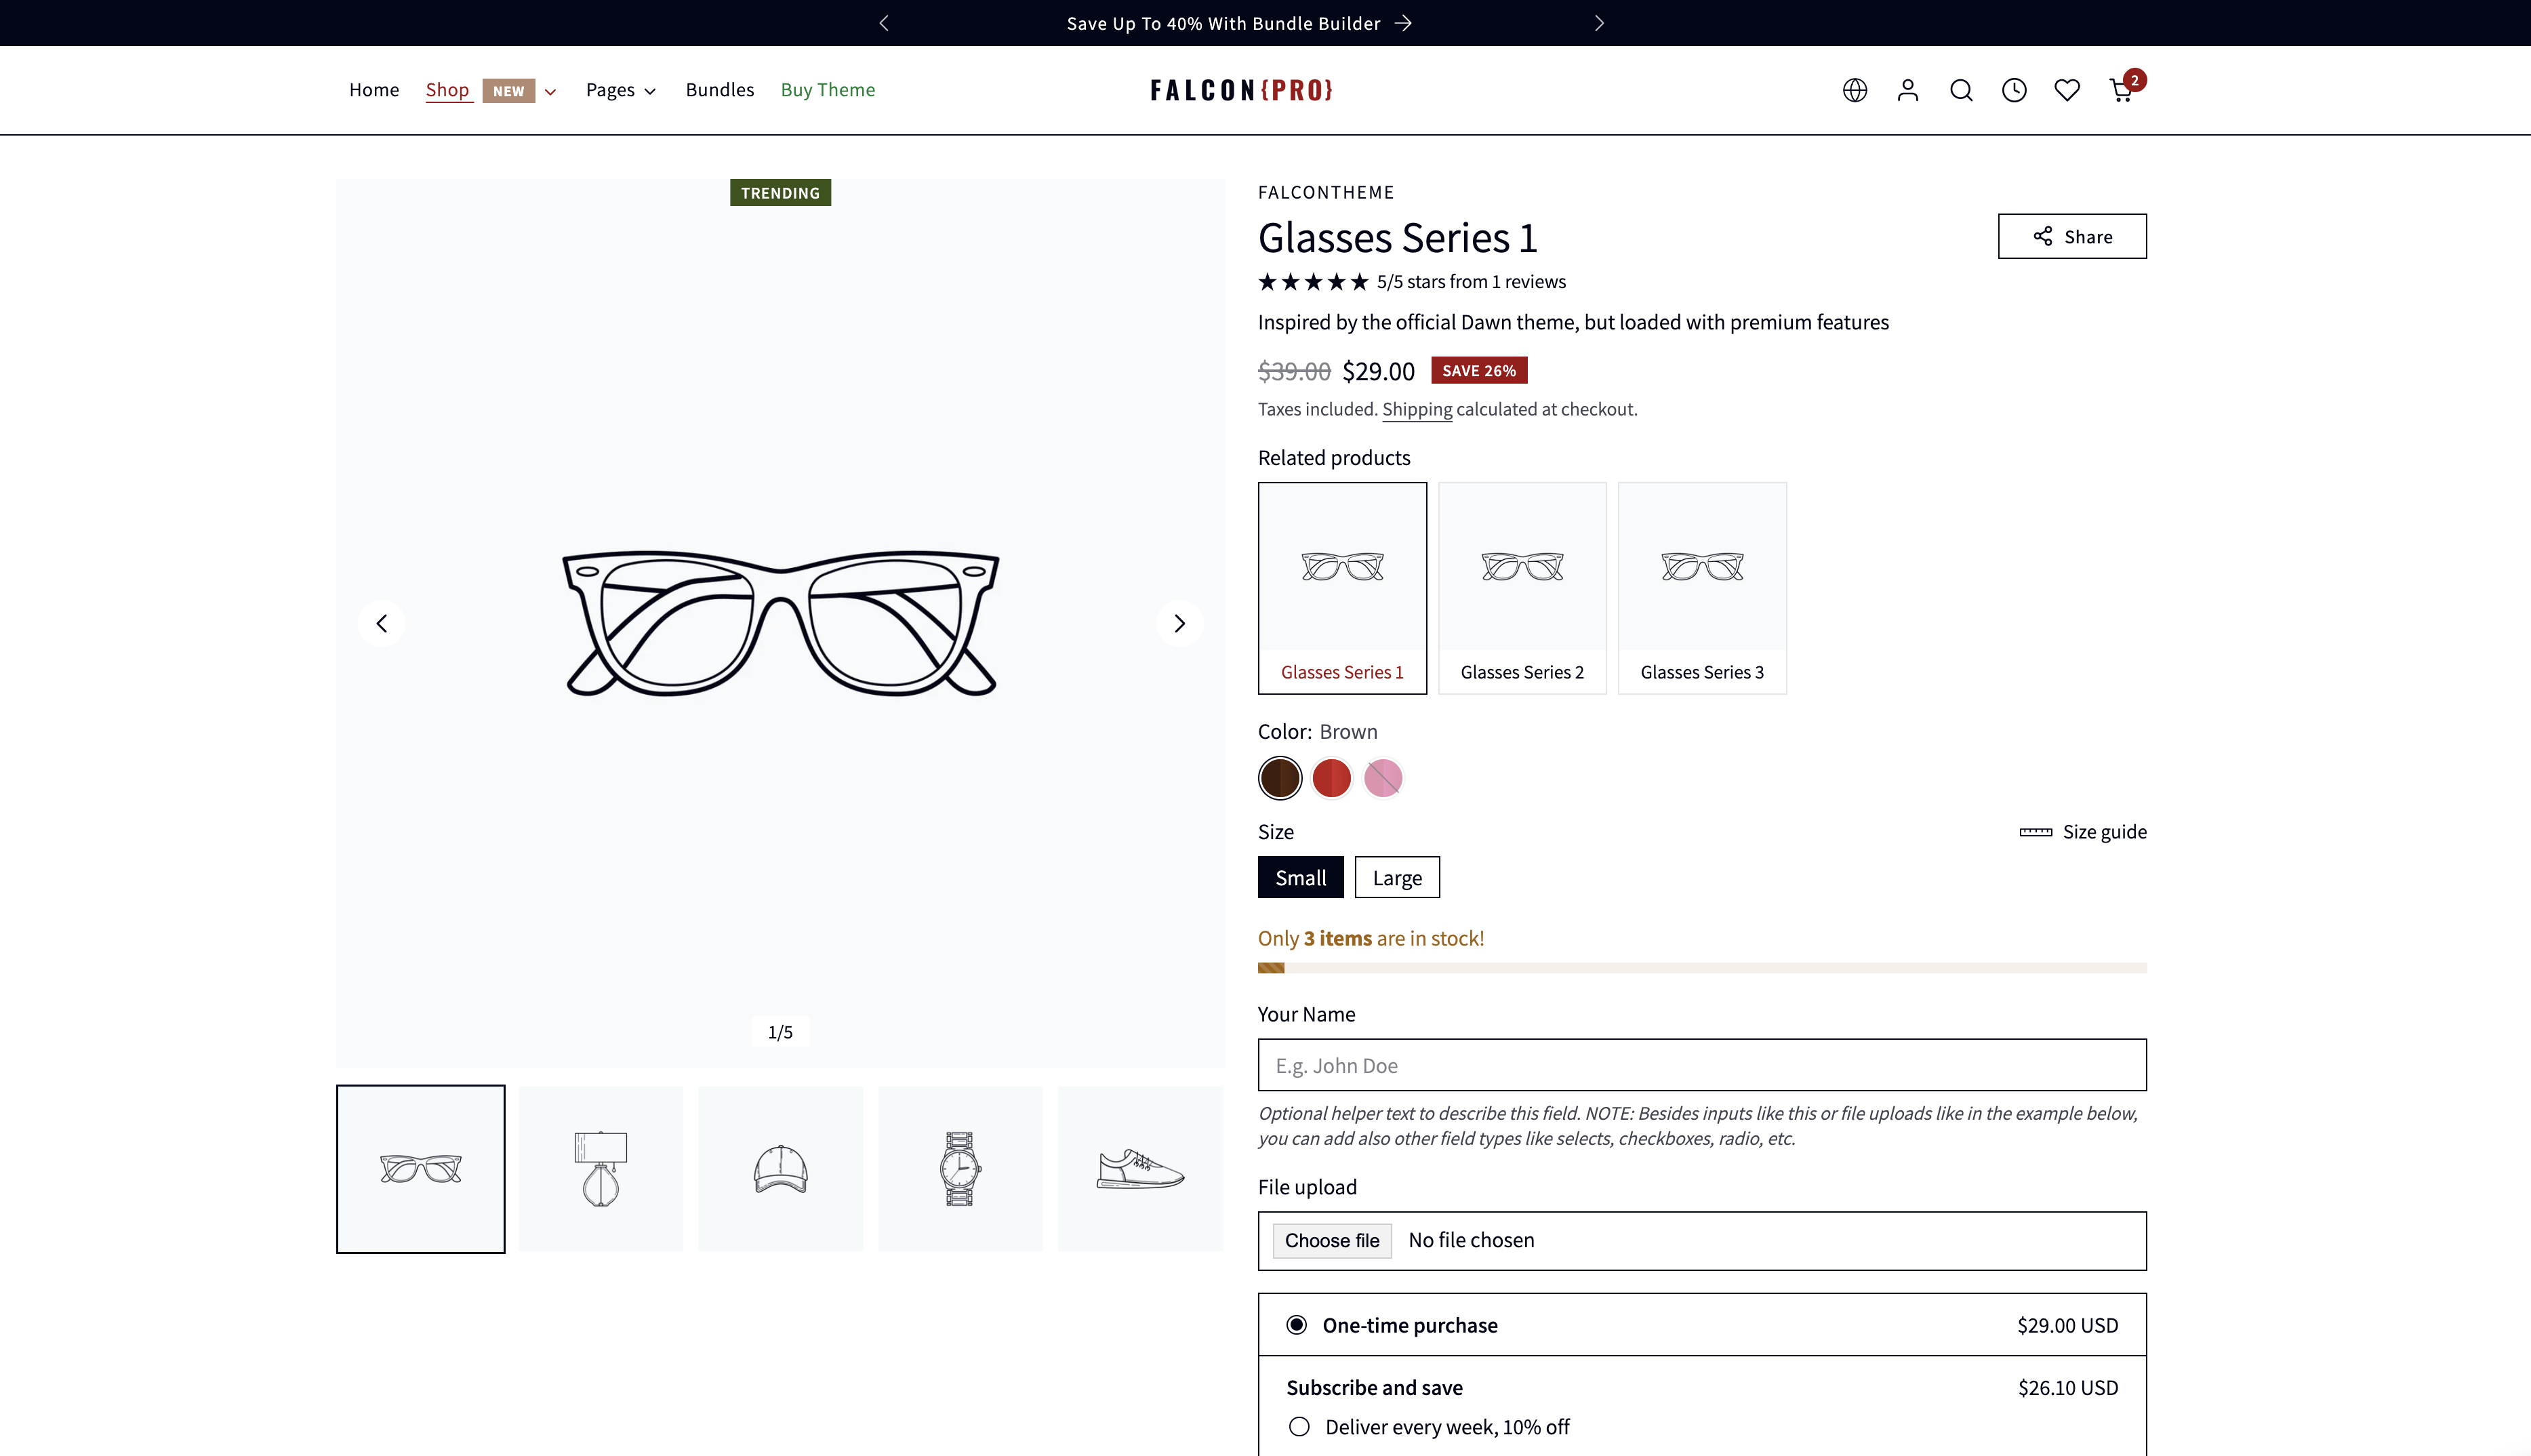
Task: Pick the red color swatch
Action: 1332,778
